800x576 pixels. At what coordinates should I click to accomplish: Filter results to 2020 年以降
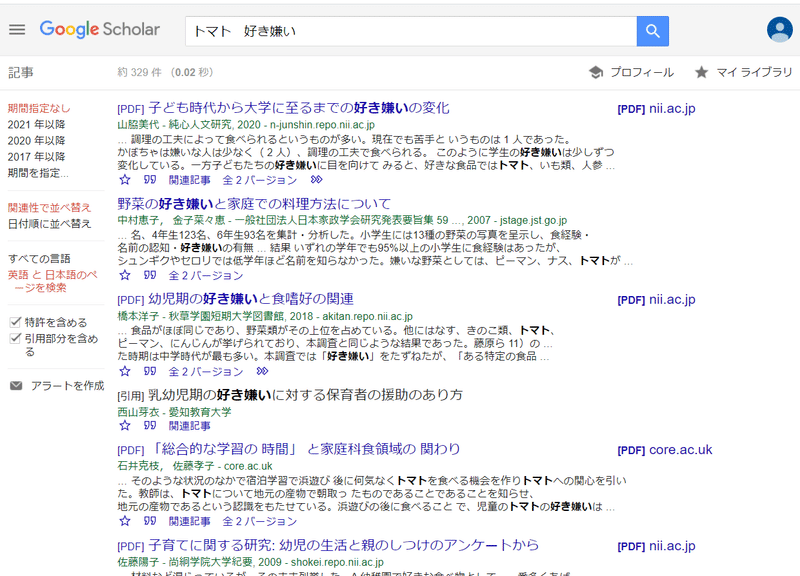coord(36,140)
